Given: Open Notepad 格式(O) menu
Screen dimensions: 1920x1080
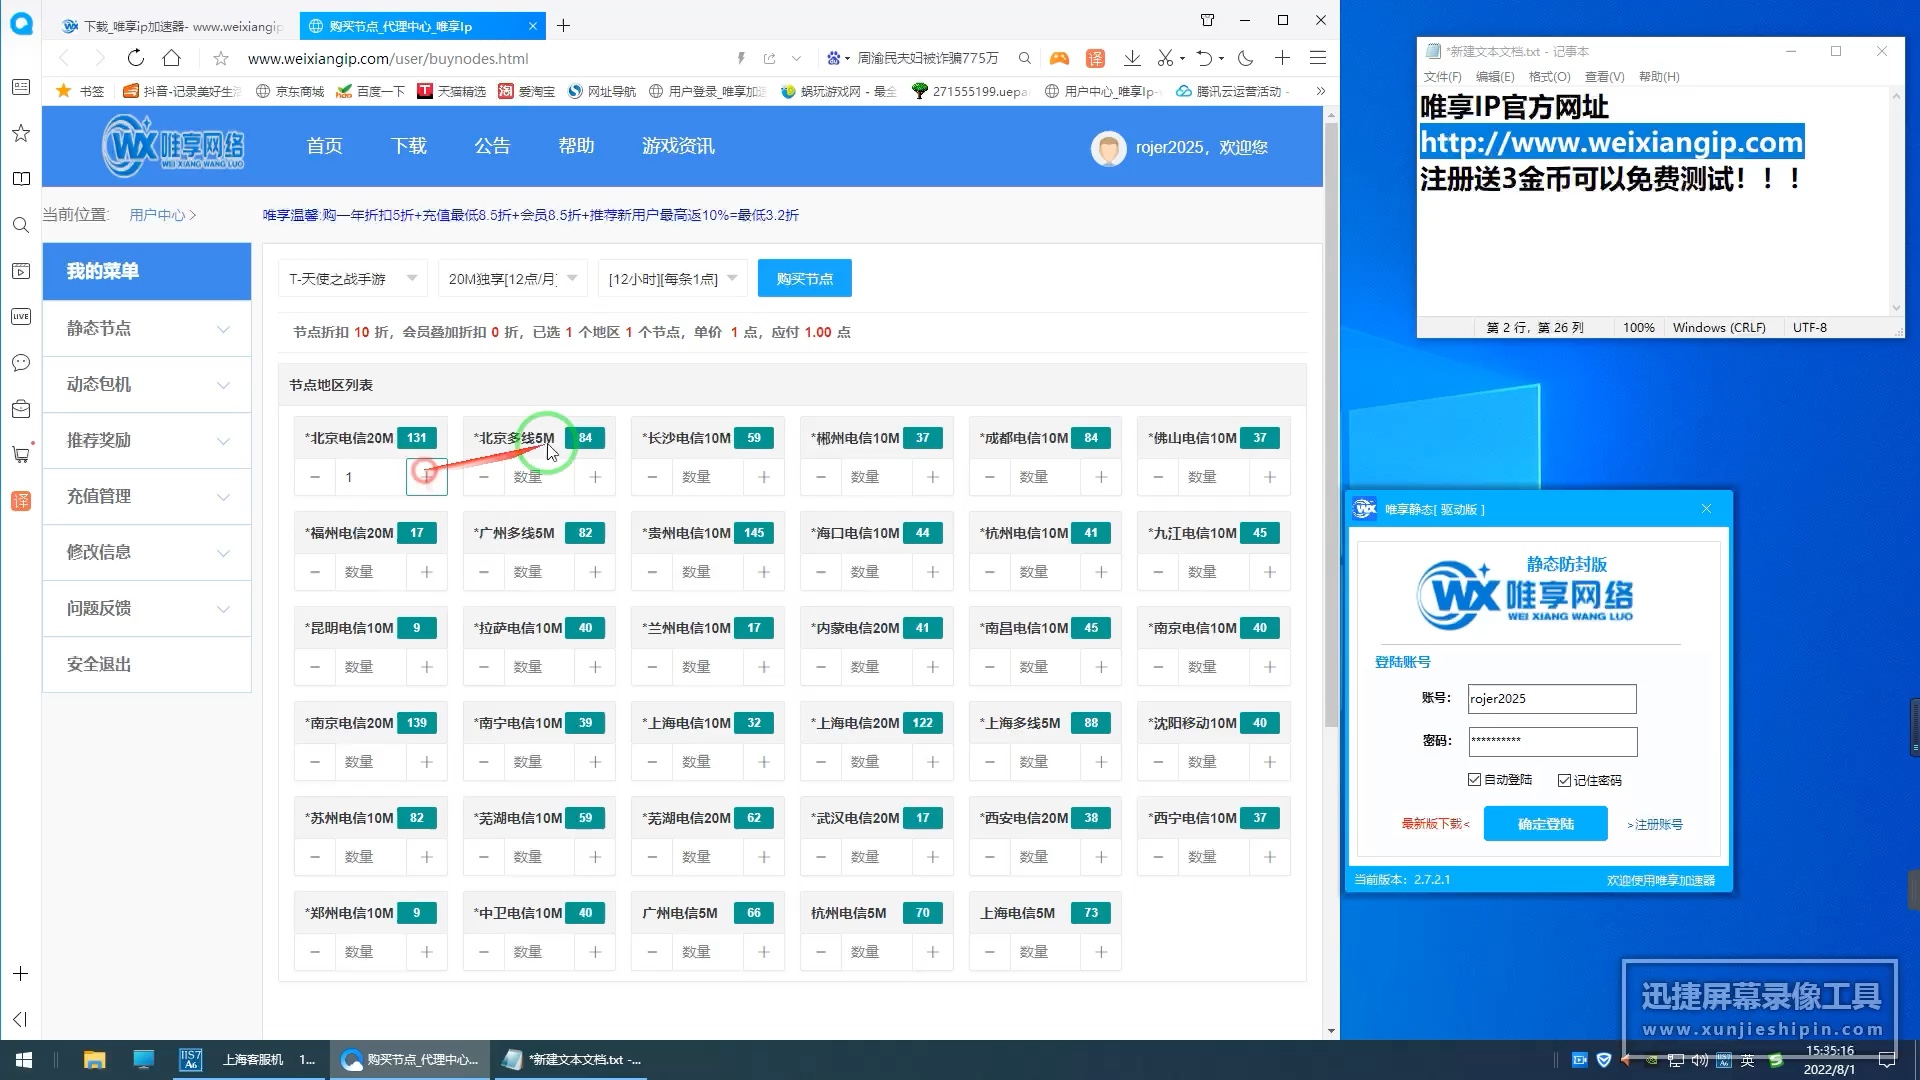Looking at the screenshot, I should pyautogui.click(x=1549, y=77).
